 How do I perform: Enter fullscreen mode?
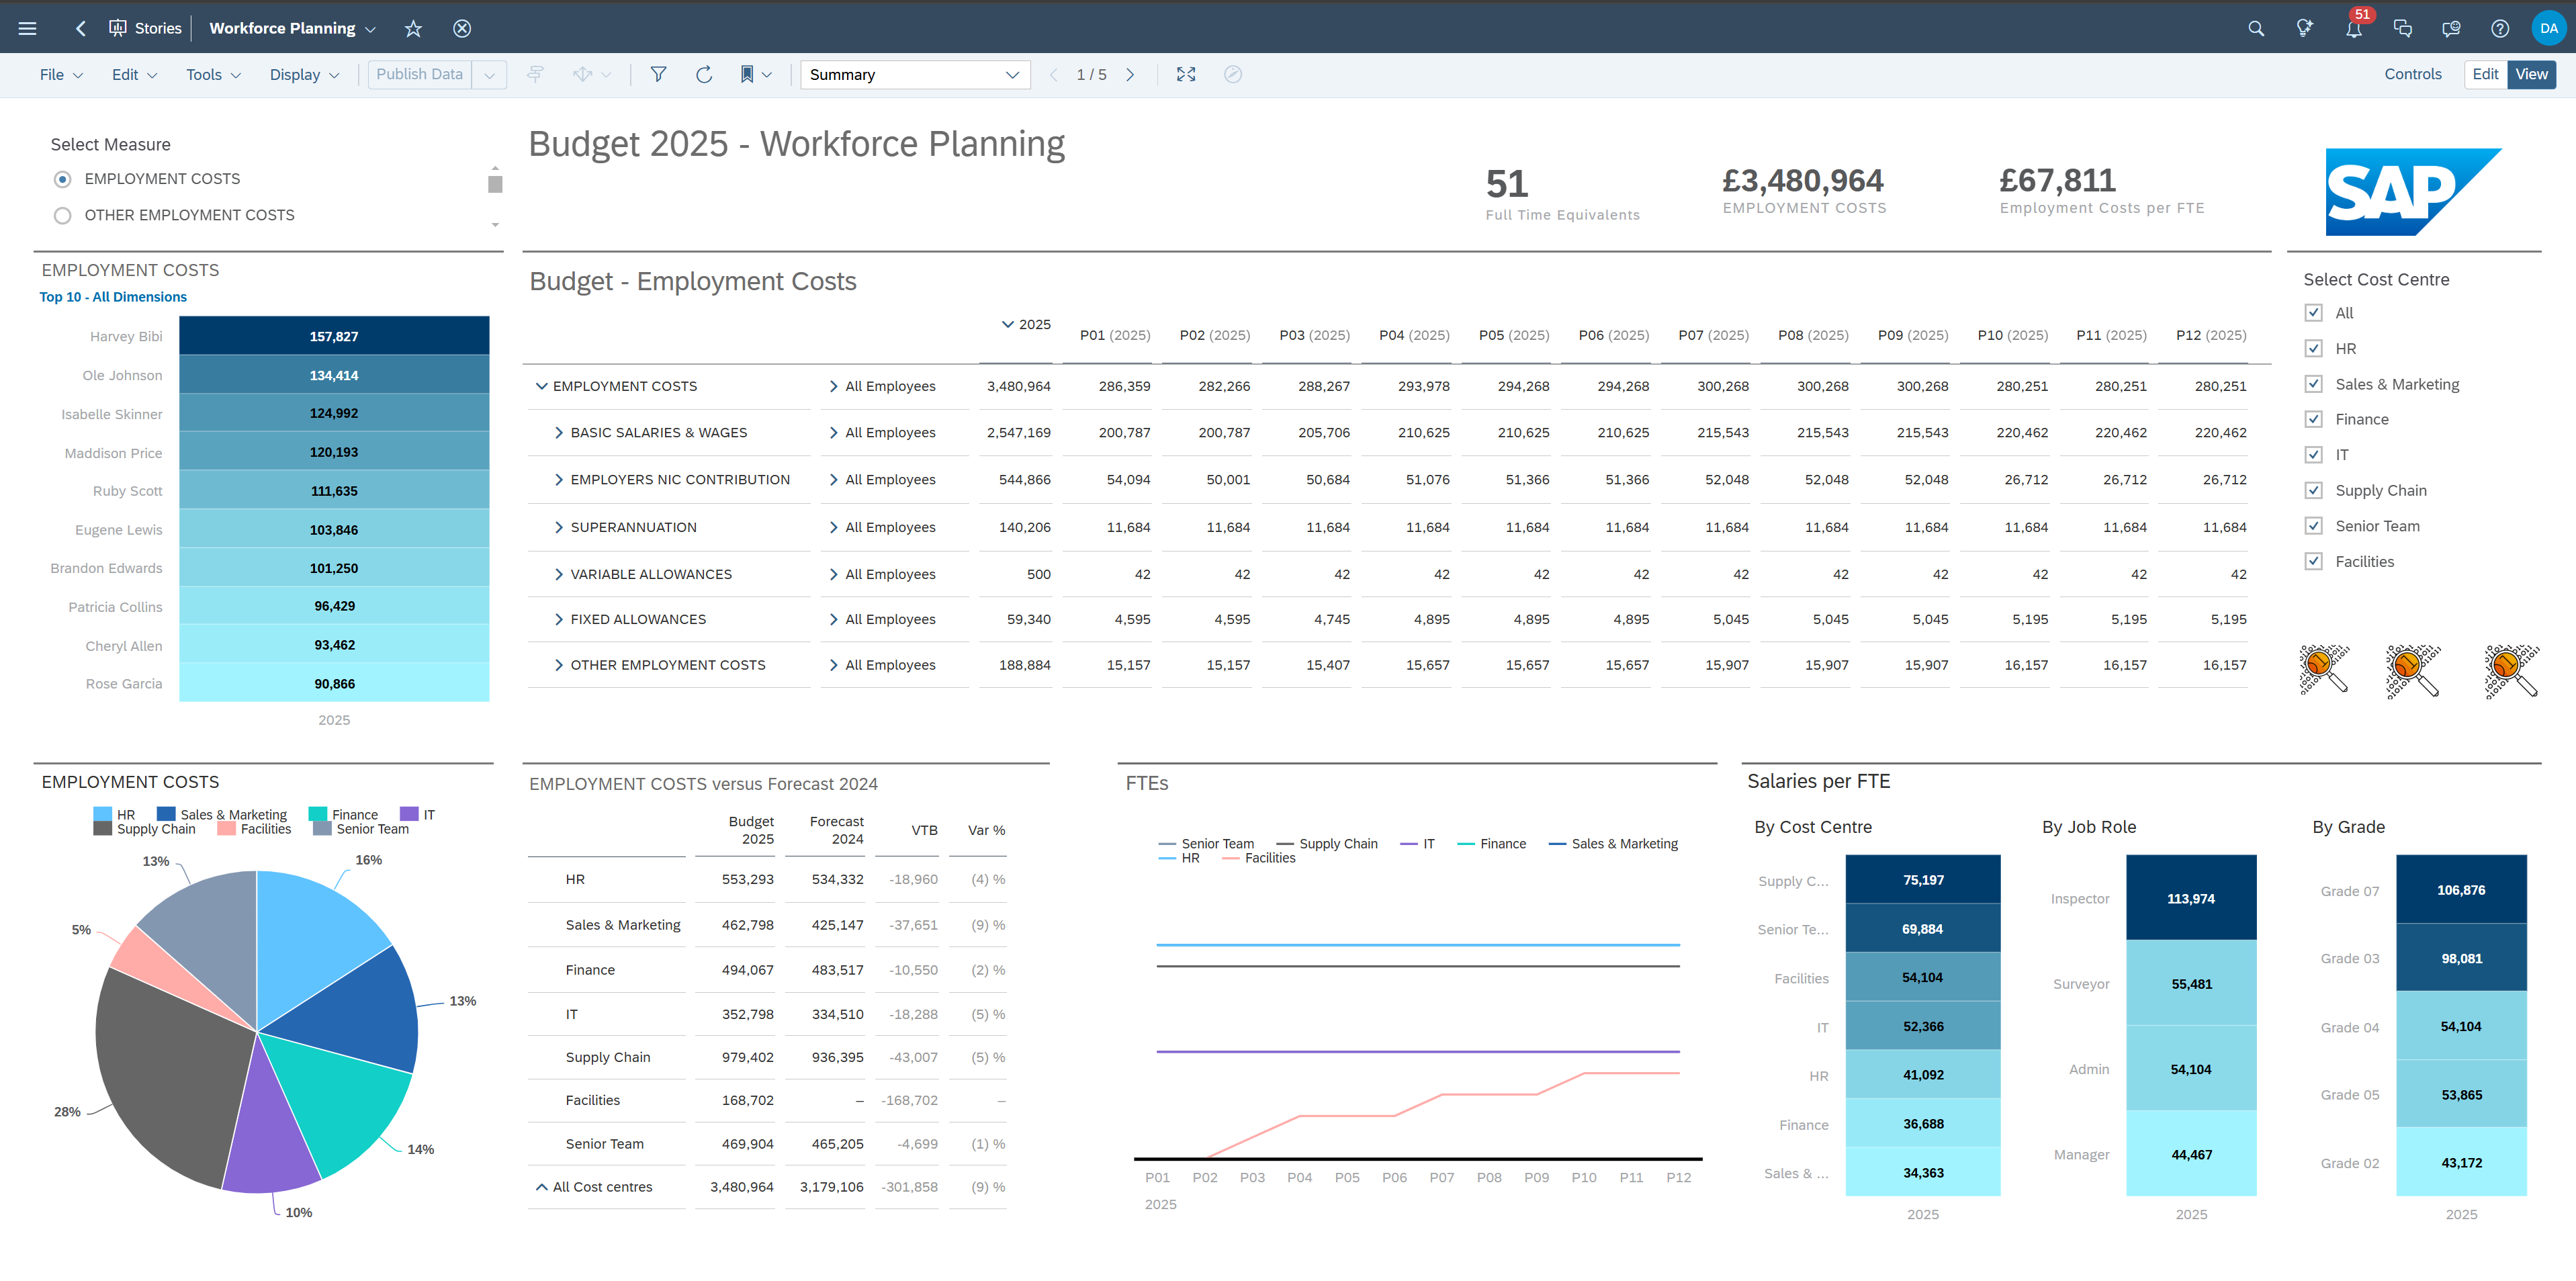pos(1186,74)
